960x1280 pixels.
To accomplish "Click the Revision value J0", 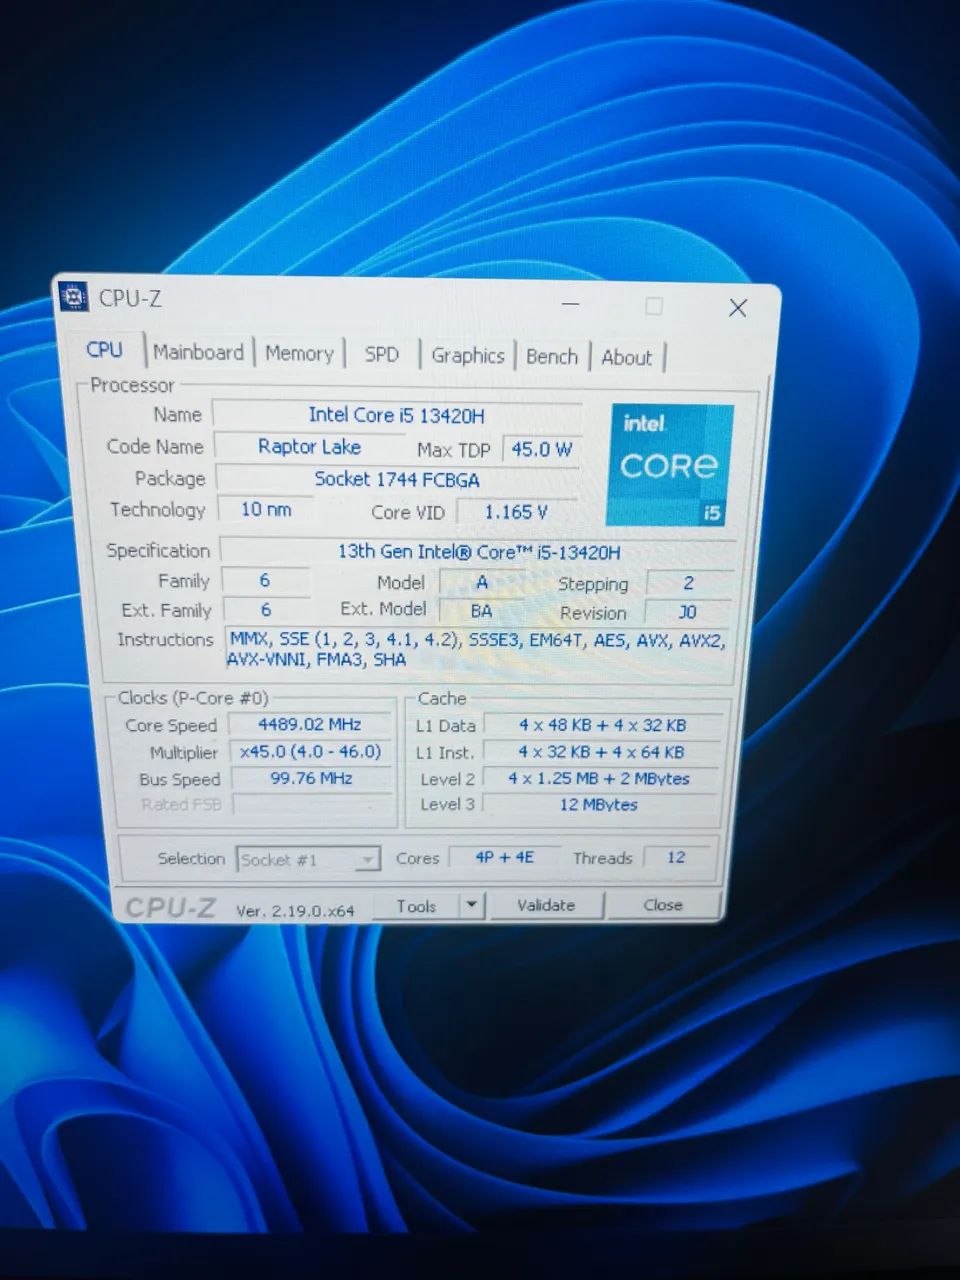I will tap(688, 612).
